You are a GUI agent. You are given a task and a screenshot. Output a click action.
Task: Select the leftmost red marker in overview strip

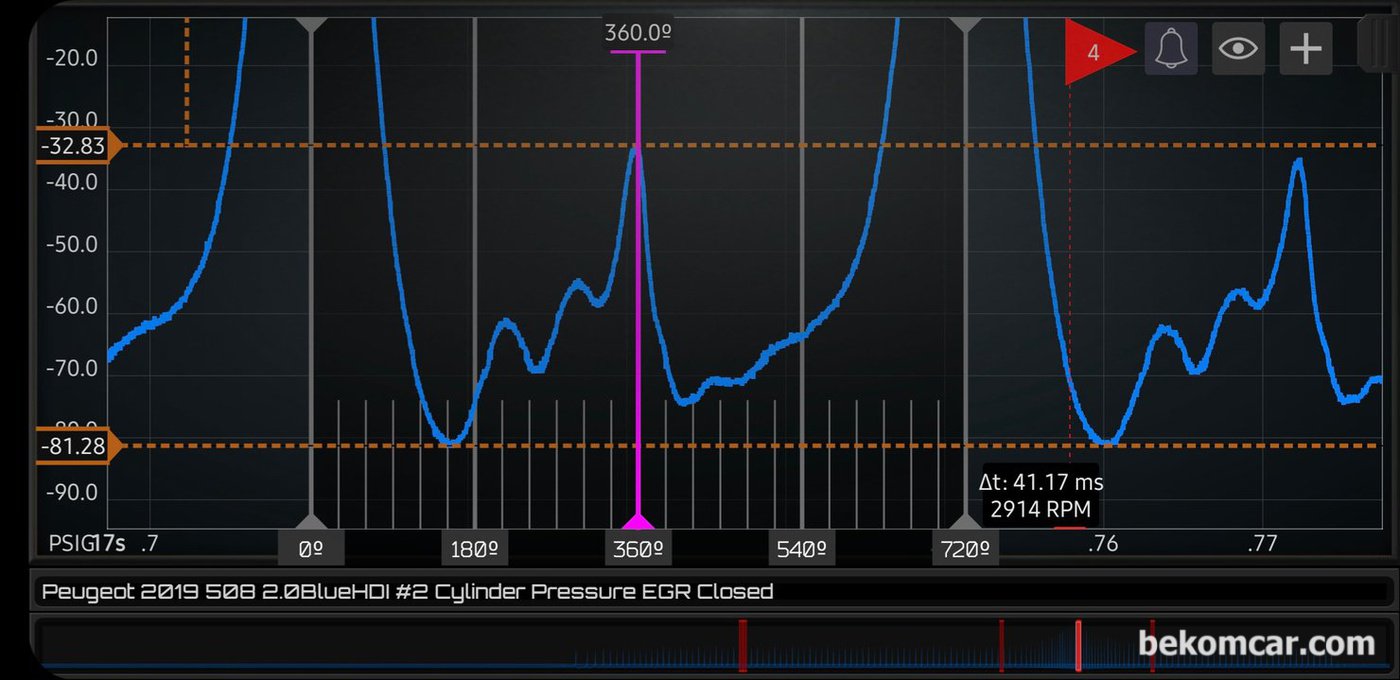pyautogui.click(x=742, y=645)
